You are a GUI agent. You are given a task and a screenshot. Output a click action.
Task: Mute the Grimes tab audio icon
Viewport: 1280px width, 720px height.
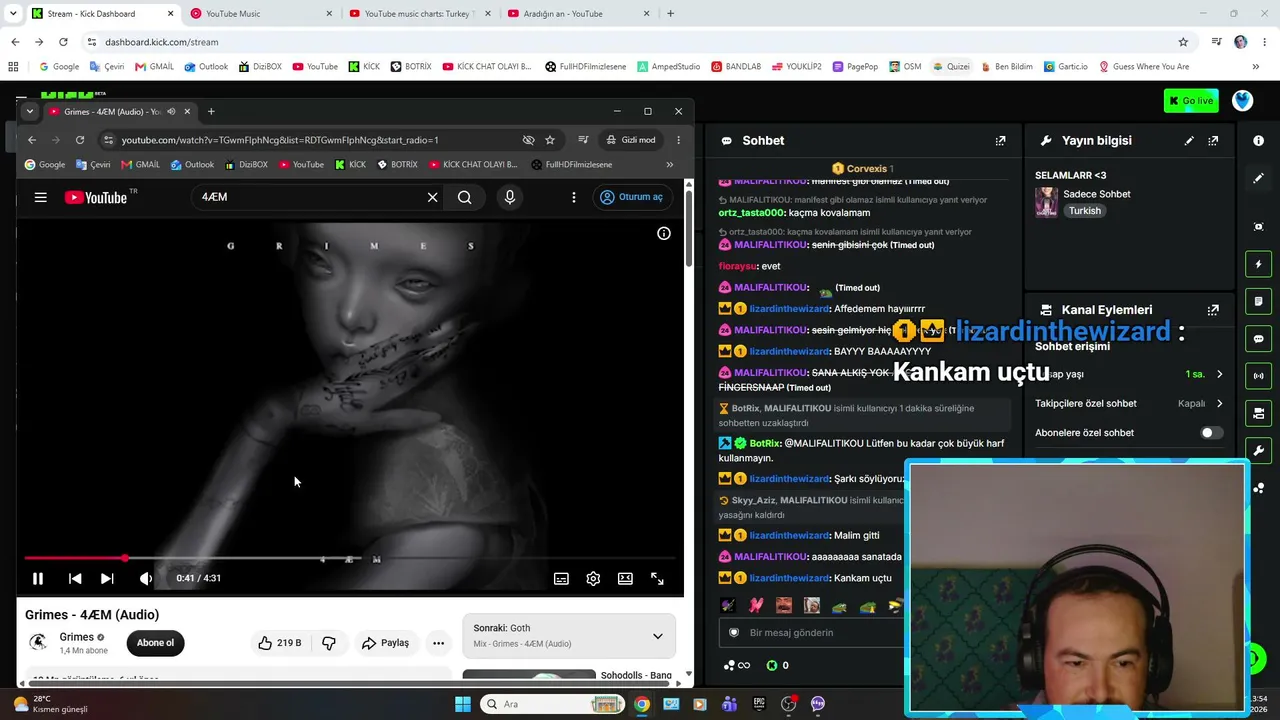(171, 111)
